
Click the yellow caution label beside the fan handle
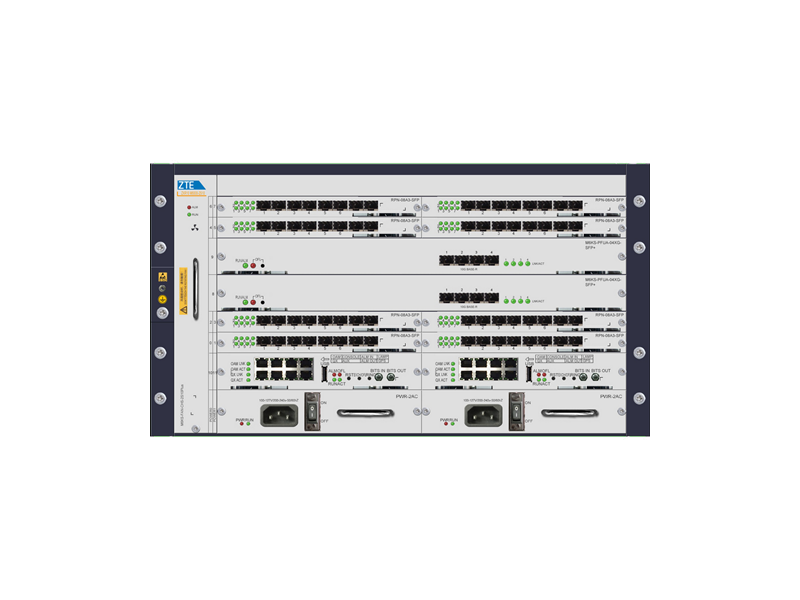[182, 290]
